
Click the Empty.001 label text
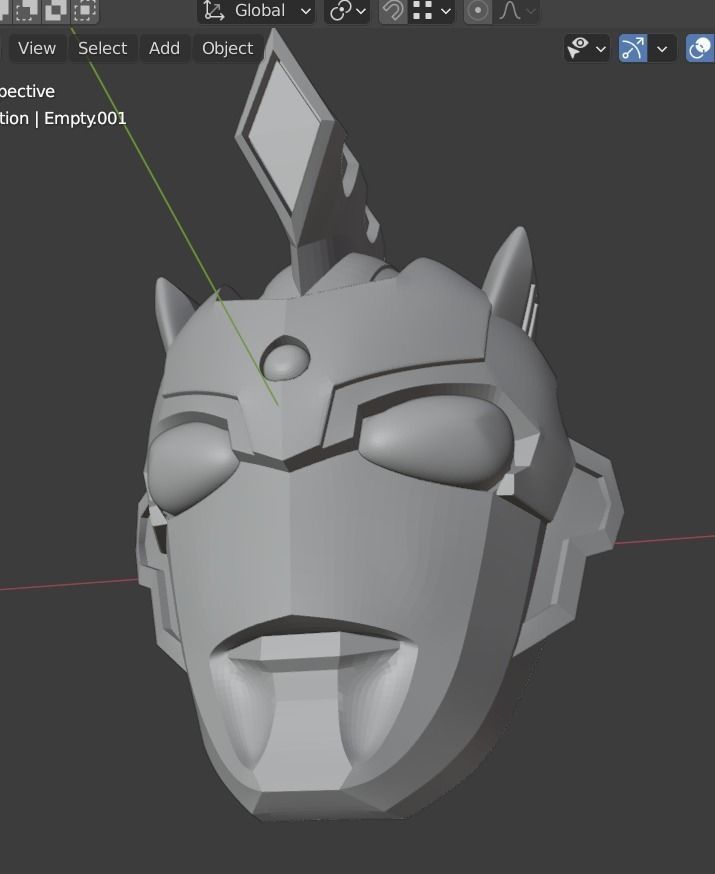pos(85,118)
